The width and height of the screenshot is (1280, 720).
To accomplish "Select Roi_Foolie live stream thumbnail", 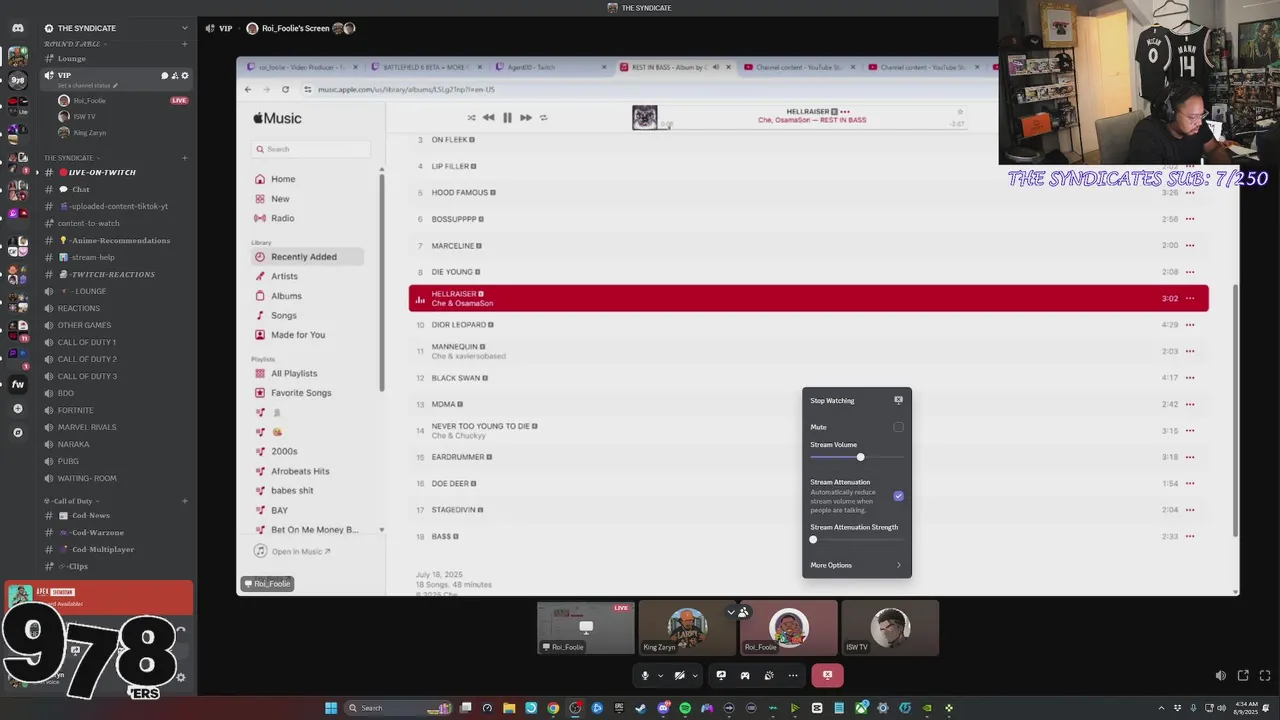I will 586,627.
